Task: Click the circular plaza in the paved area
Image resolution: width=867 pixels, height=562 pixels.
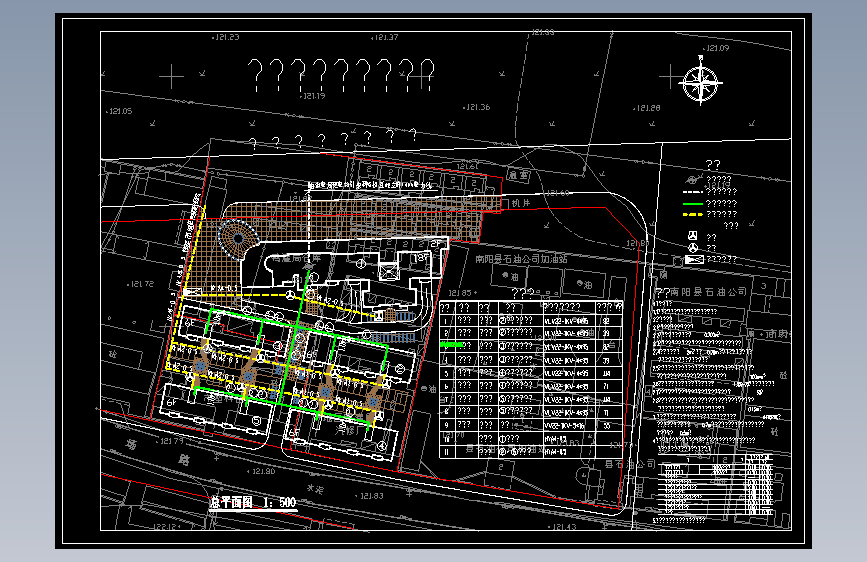Action: pyautogui.click(x=238, y=239)
